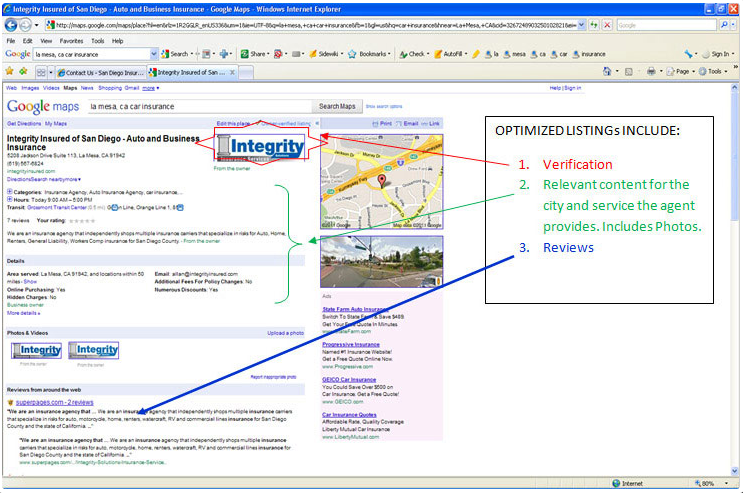Image resolution: width=743 pixels, height=493 pixels.
Task: Open the zoom level 80% control in status bar
Action: point(711,484)
